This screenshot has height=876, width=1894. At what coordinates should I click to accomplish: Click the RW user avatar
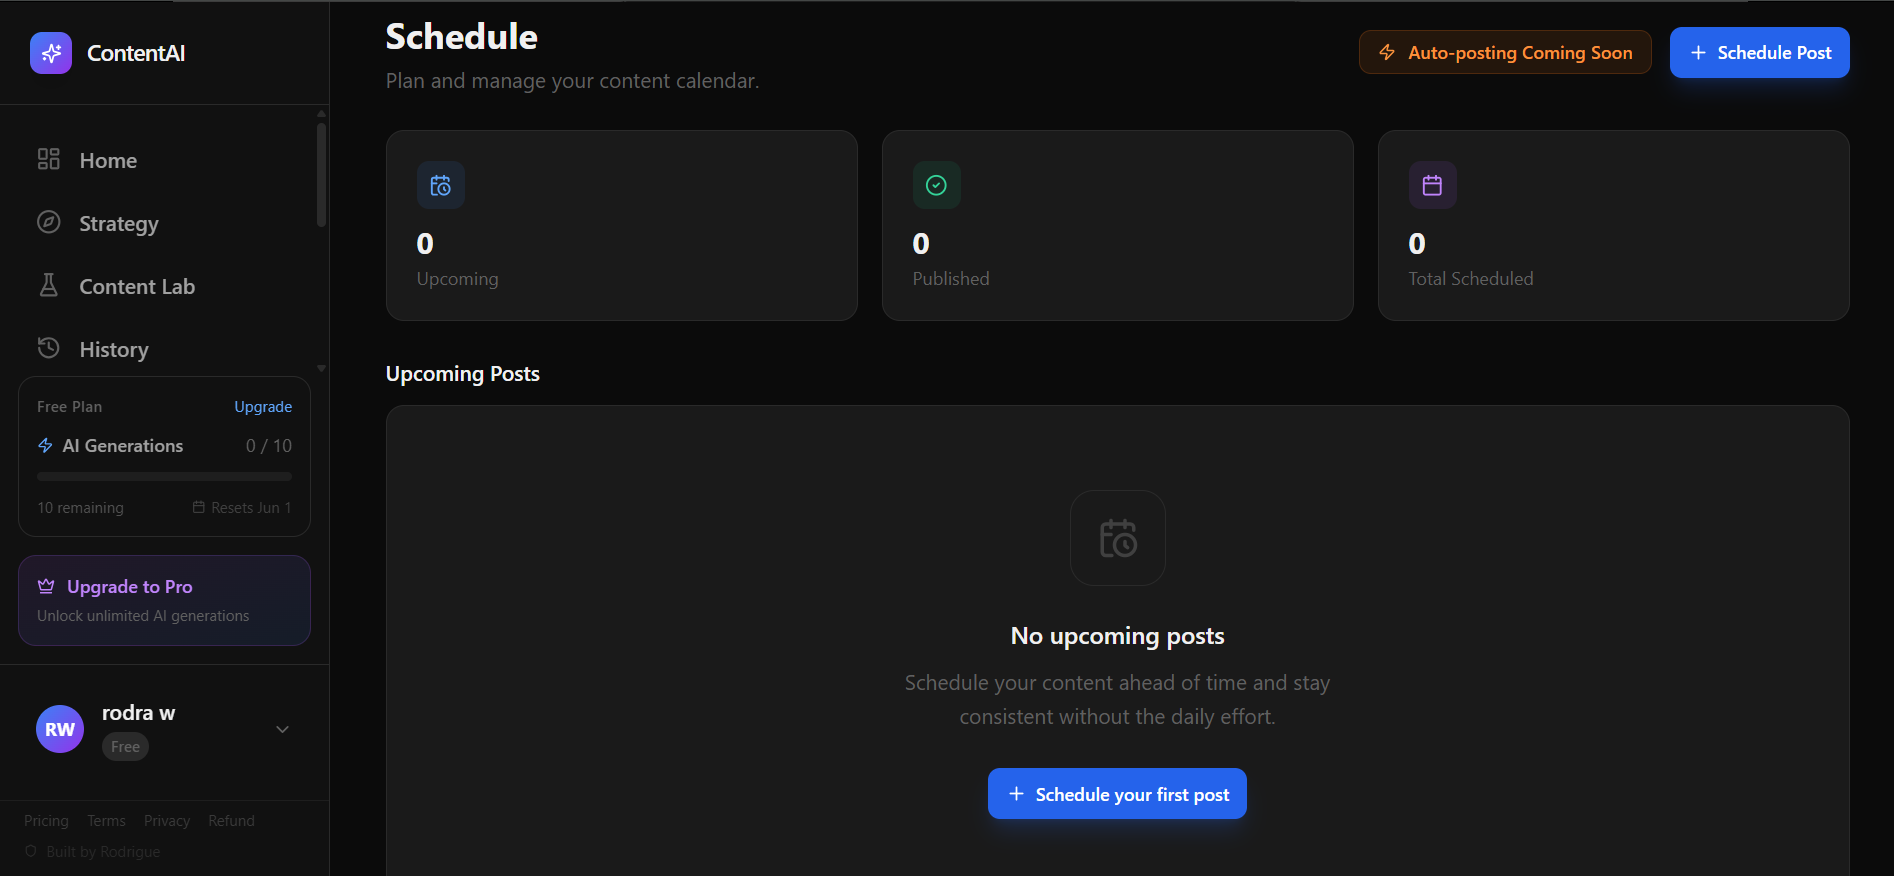click(x=60, y=729)
